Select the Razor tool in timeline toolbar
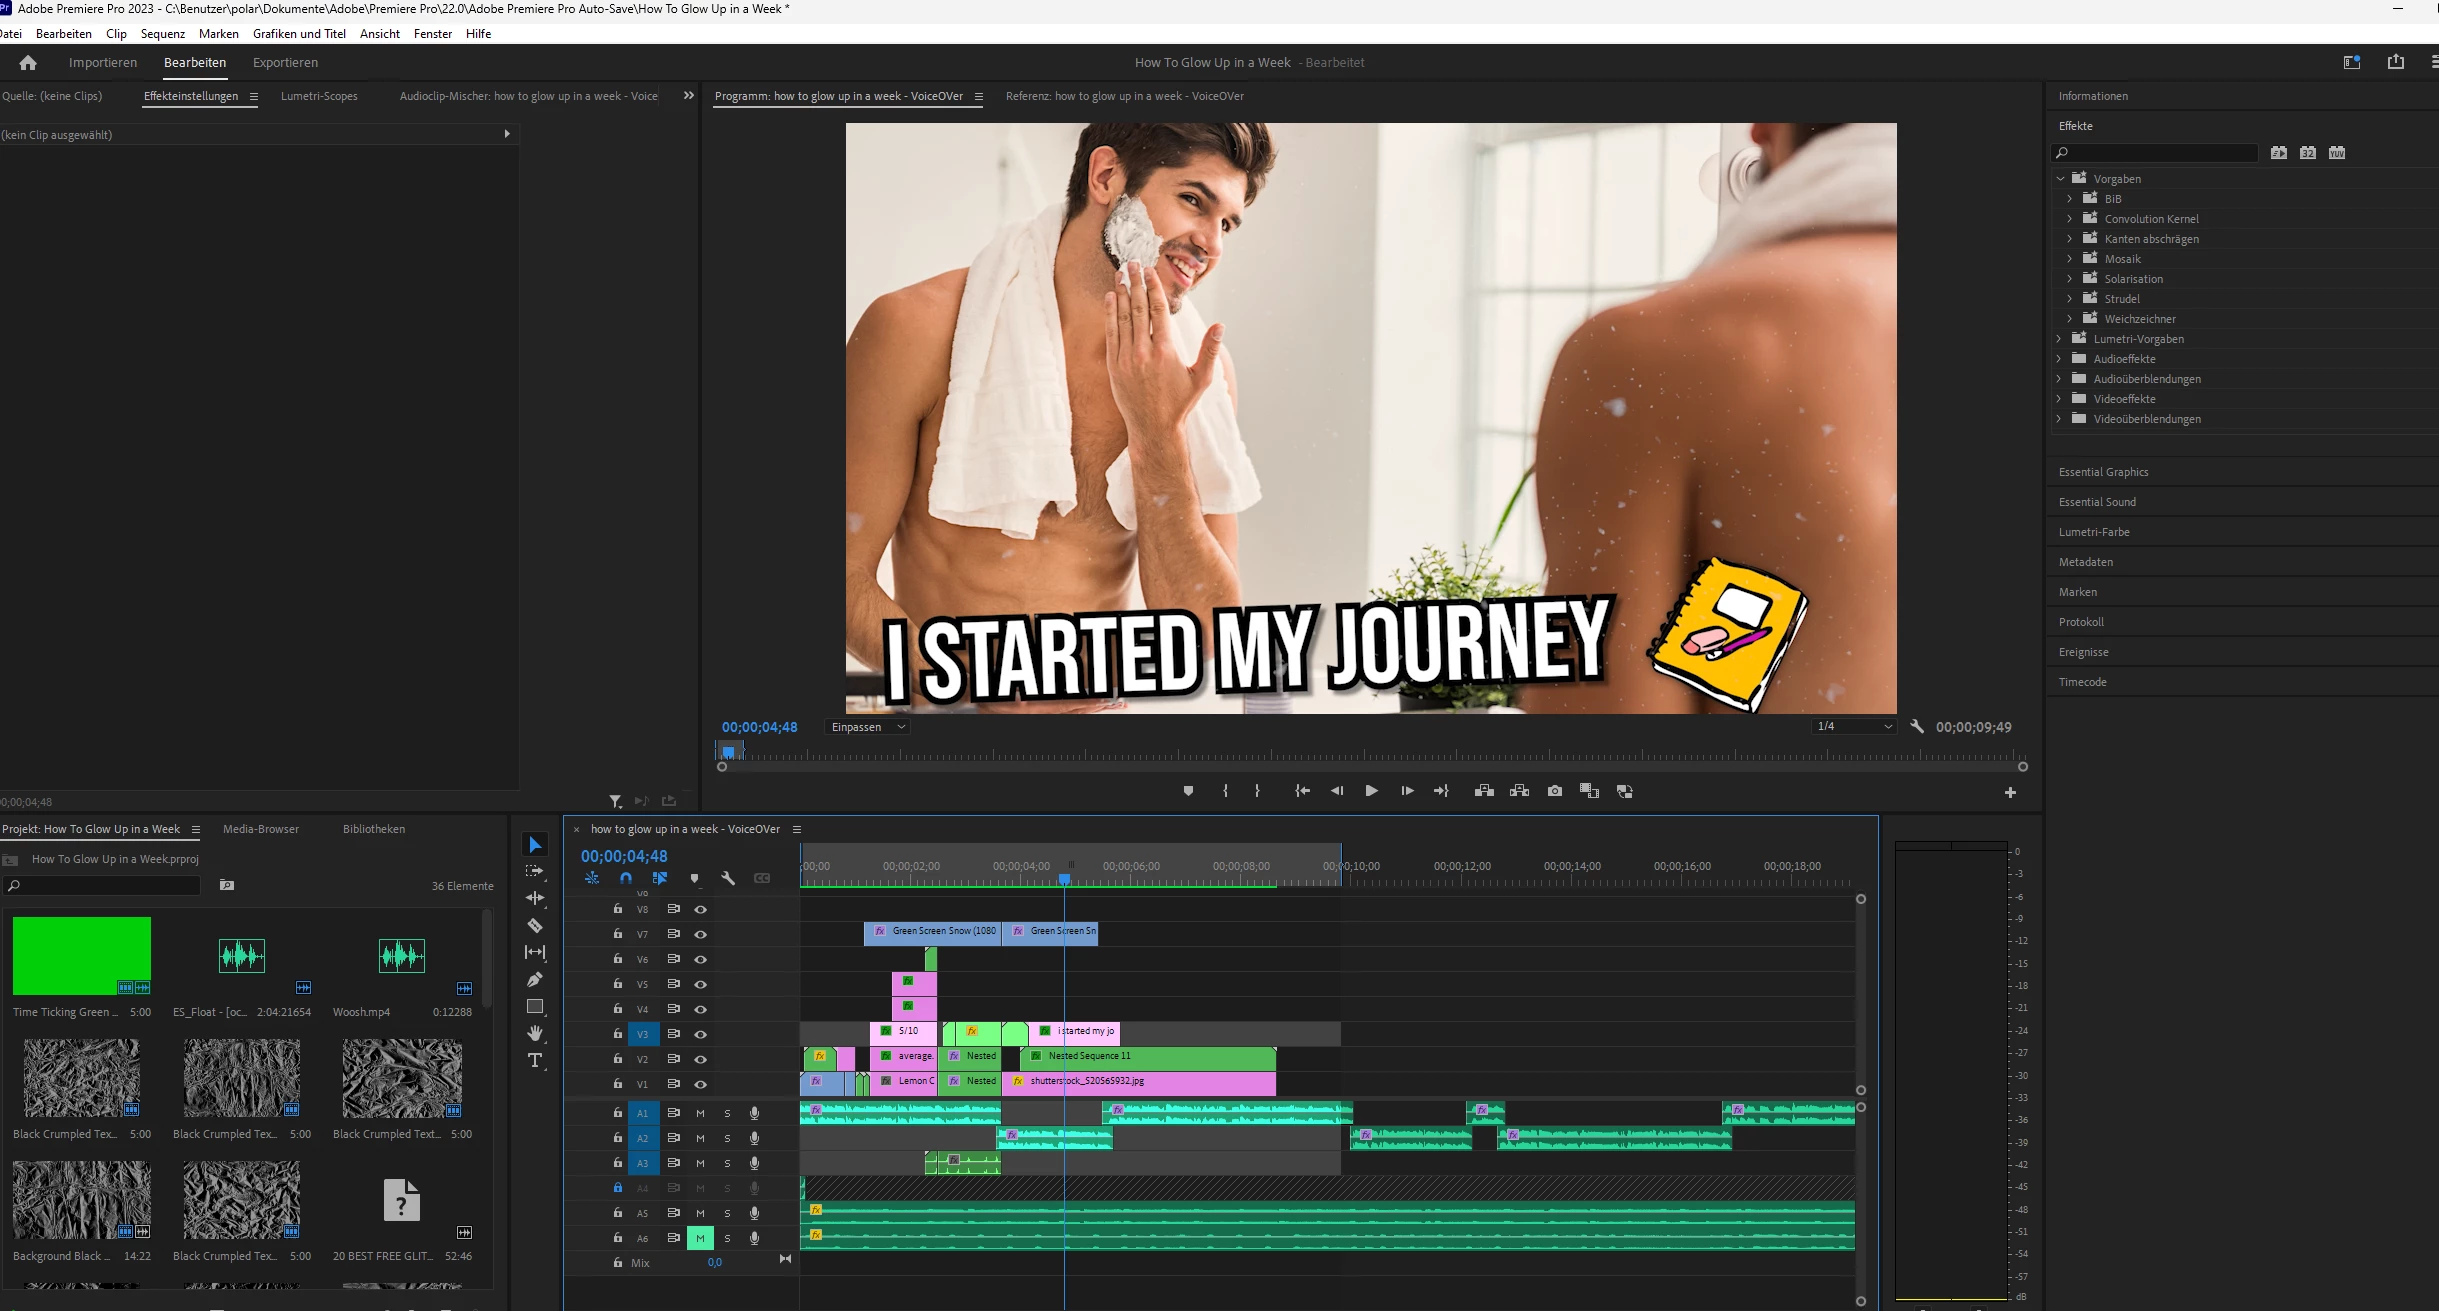This screenshot has height=1311, width=2439. coord(535,925)
